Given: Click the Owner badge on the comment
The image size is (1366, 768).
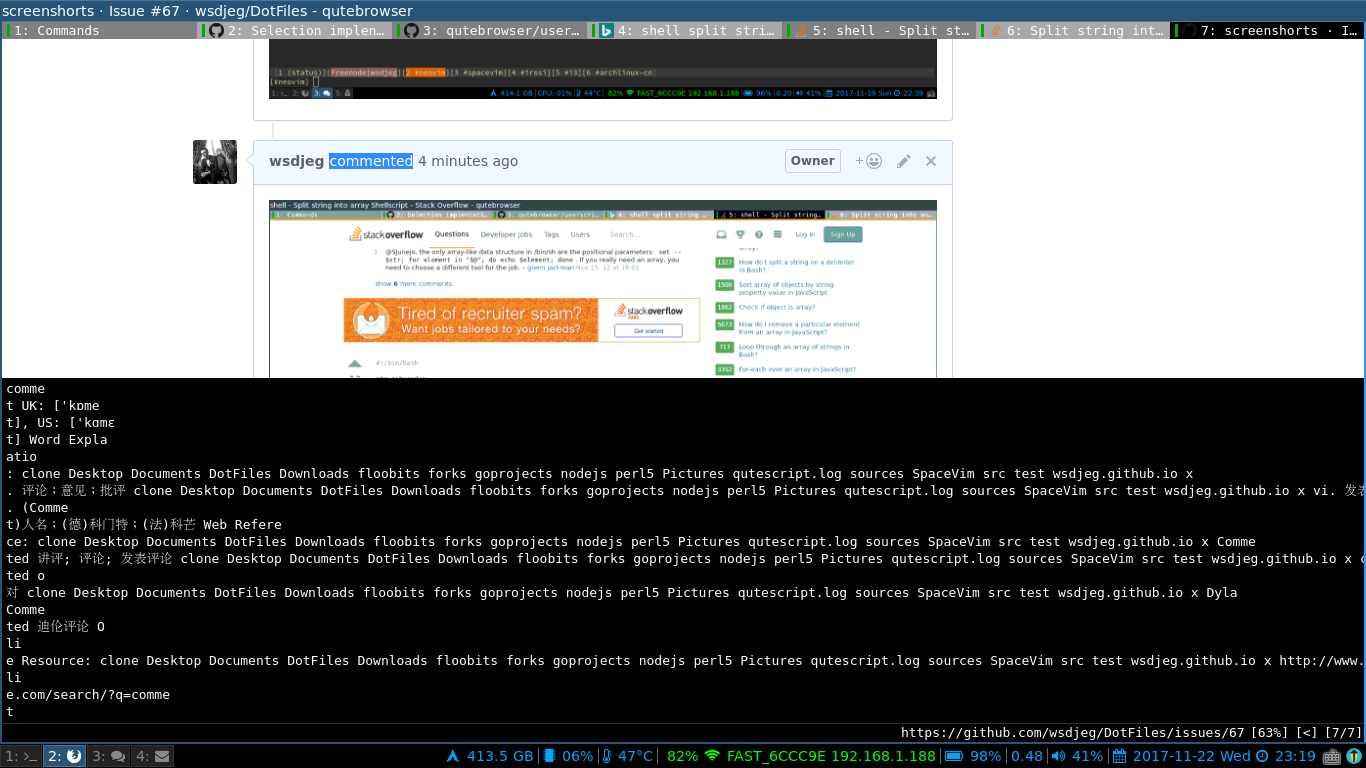Looking at the screenshot, I should [x=812, y=160].
